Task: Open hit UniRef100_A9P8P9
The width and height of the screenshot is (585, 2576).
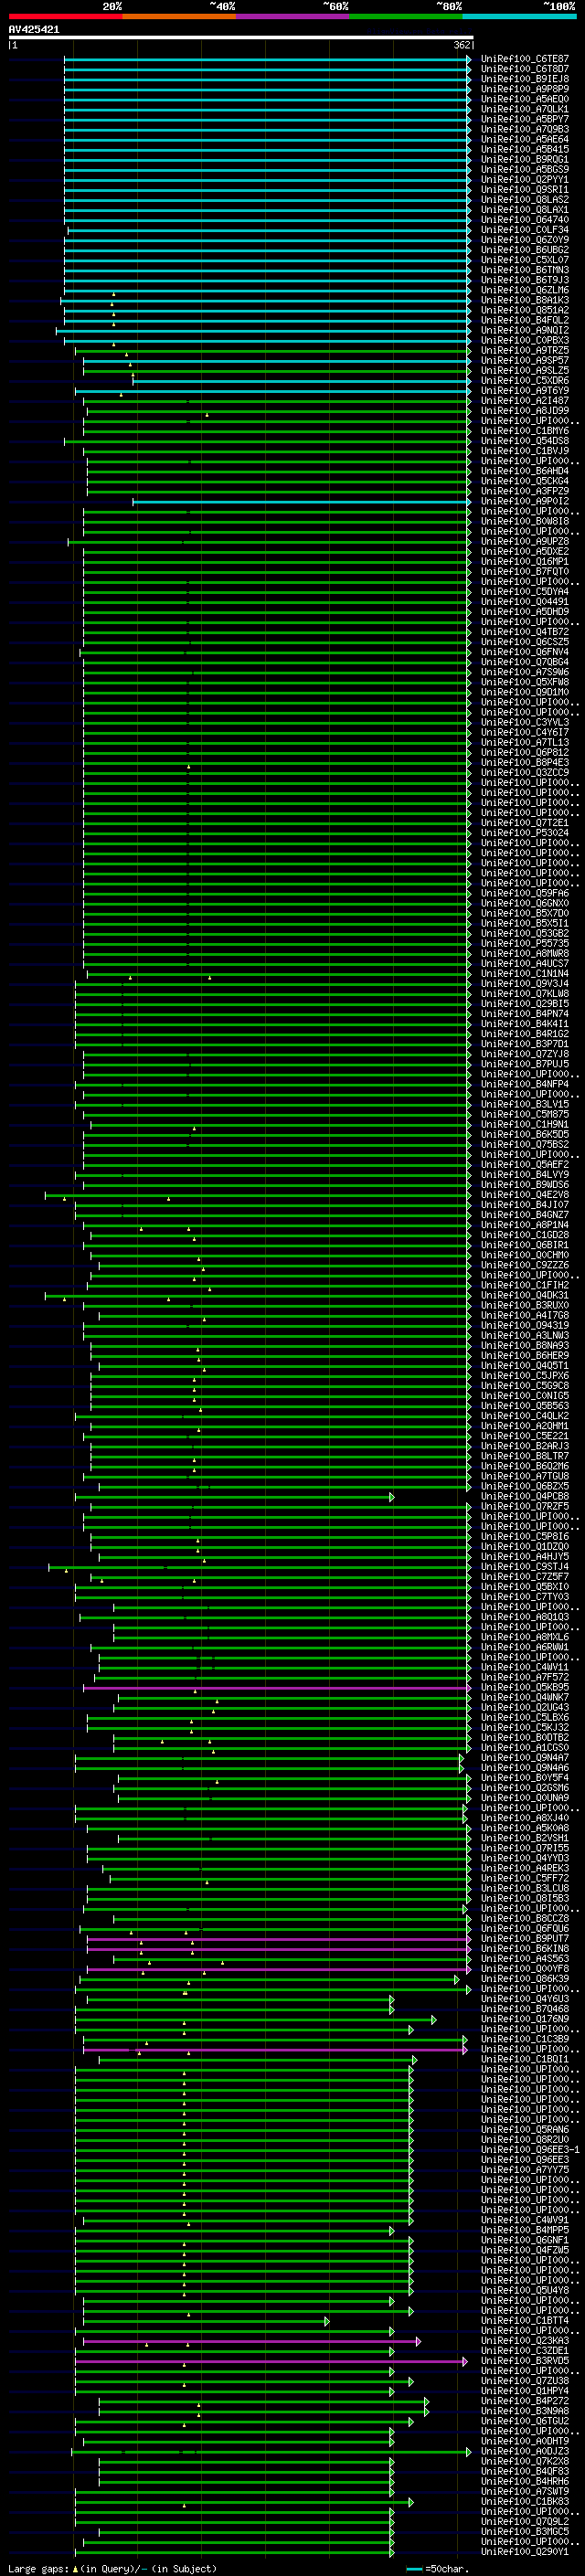Action: (525, 89)
